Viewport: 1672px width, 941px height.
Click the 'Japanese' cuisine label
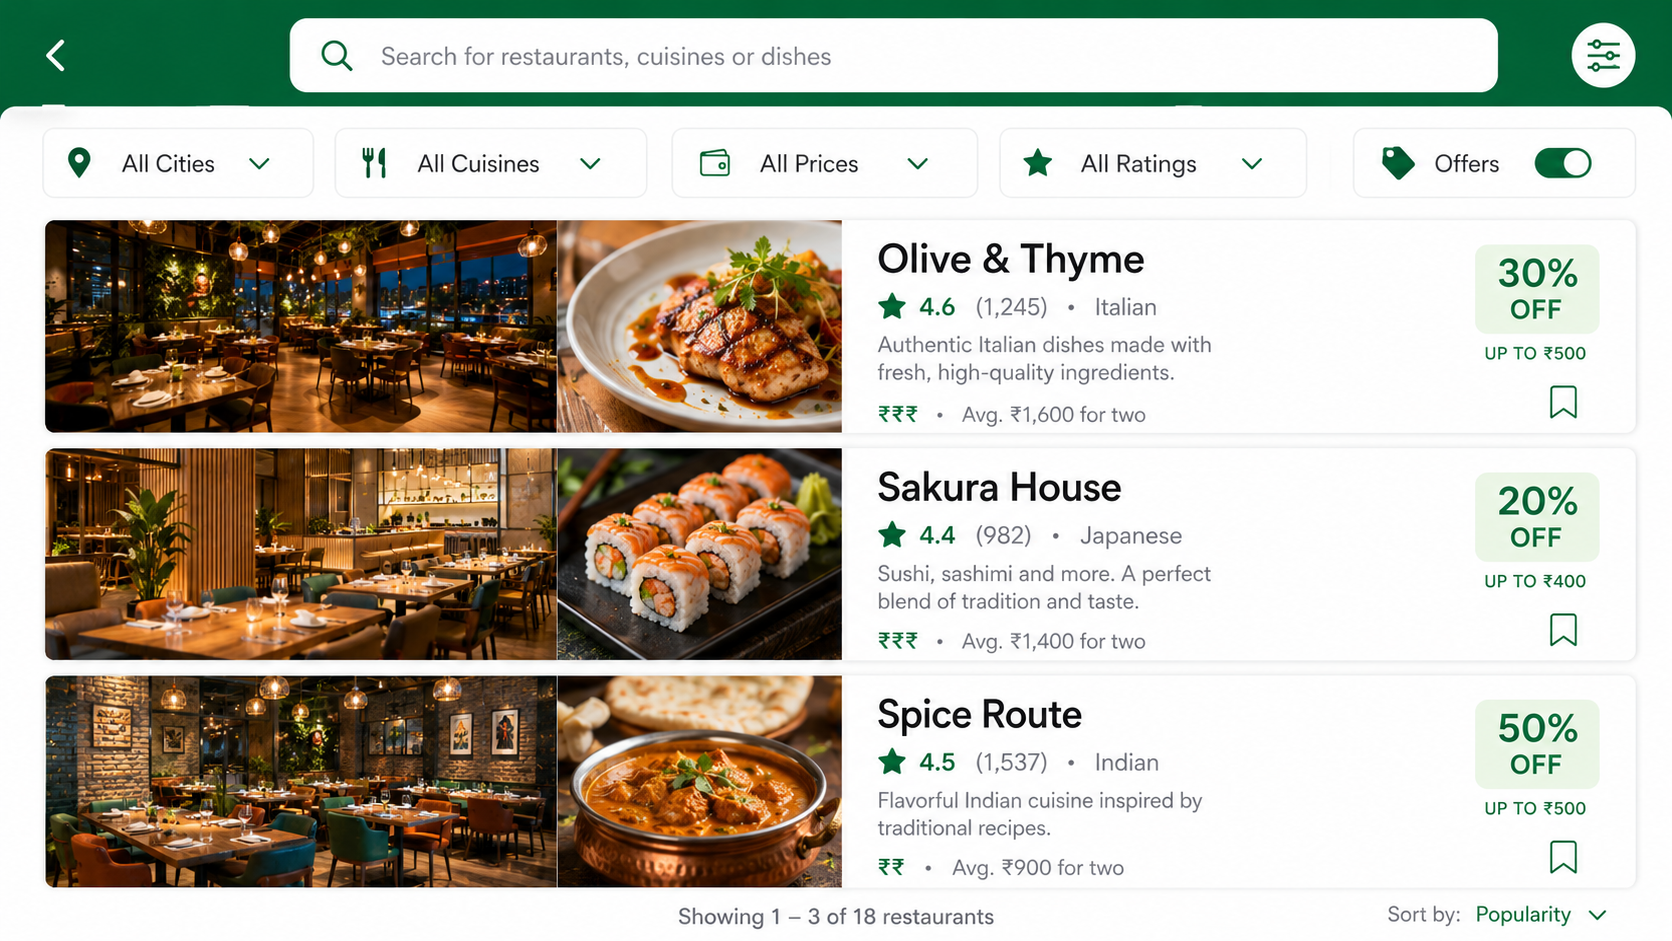click(x=1130, y=536)
